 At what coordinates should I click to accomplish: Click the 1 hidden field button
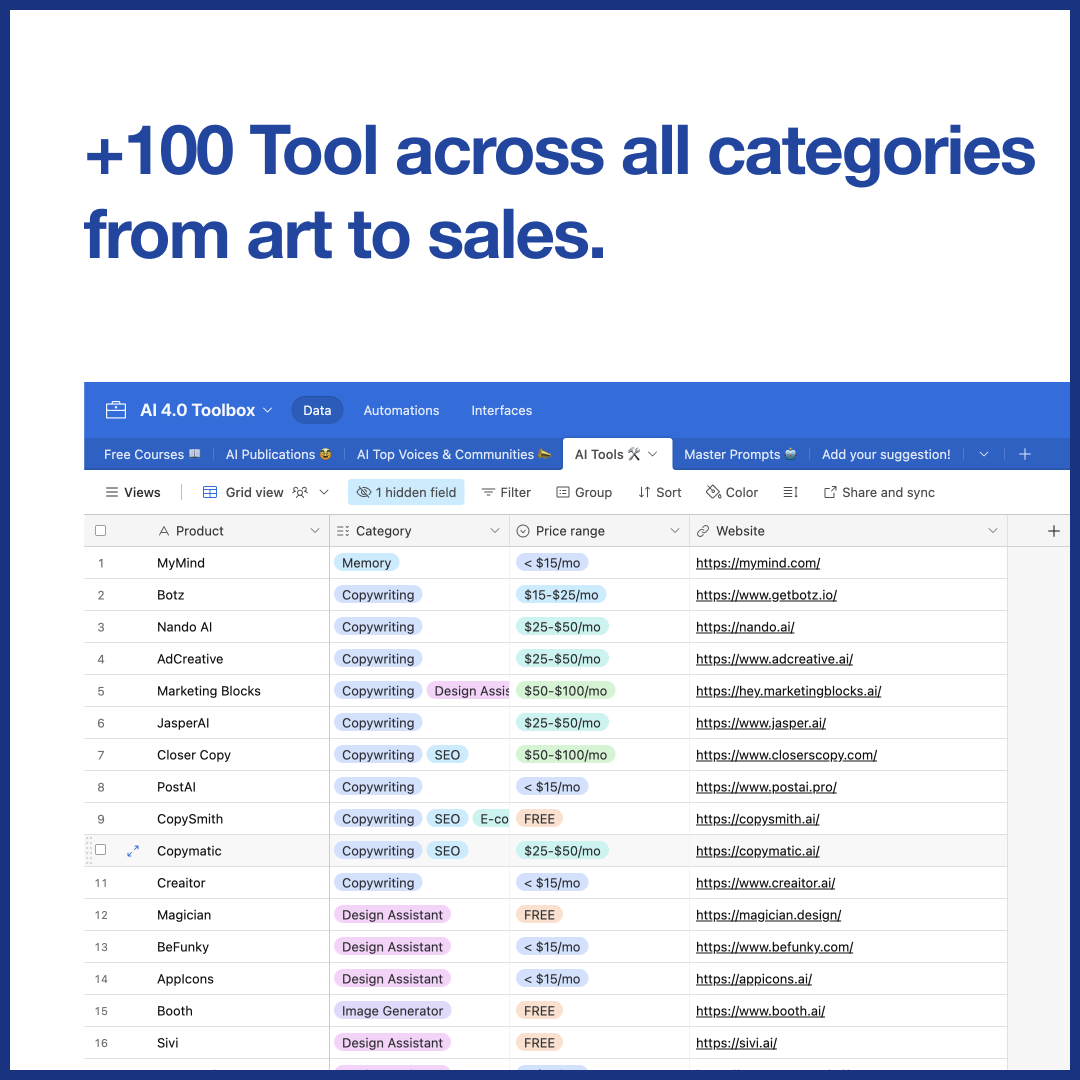(406, 492)
